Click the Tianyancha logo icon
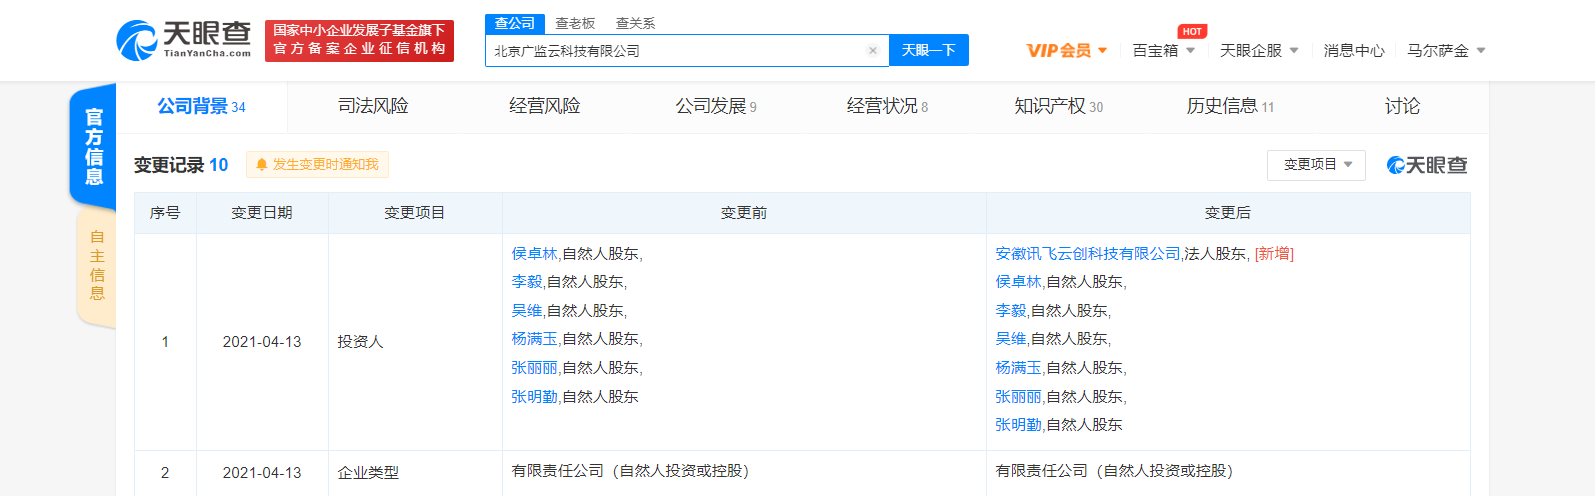 pos(137,41)
